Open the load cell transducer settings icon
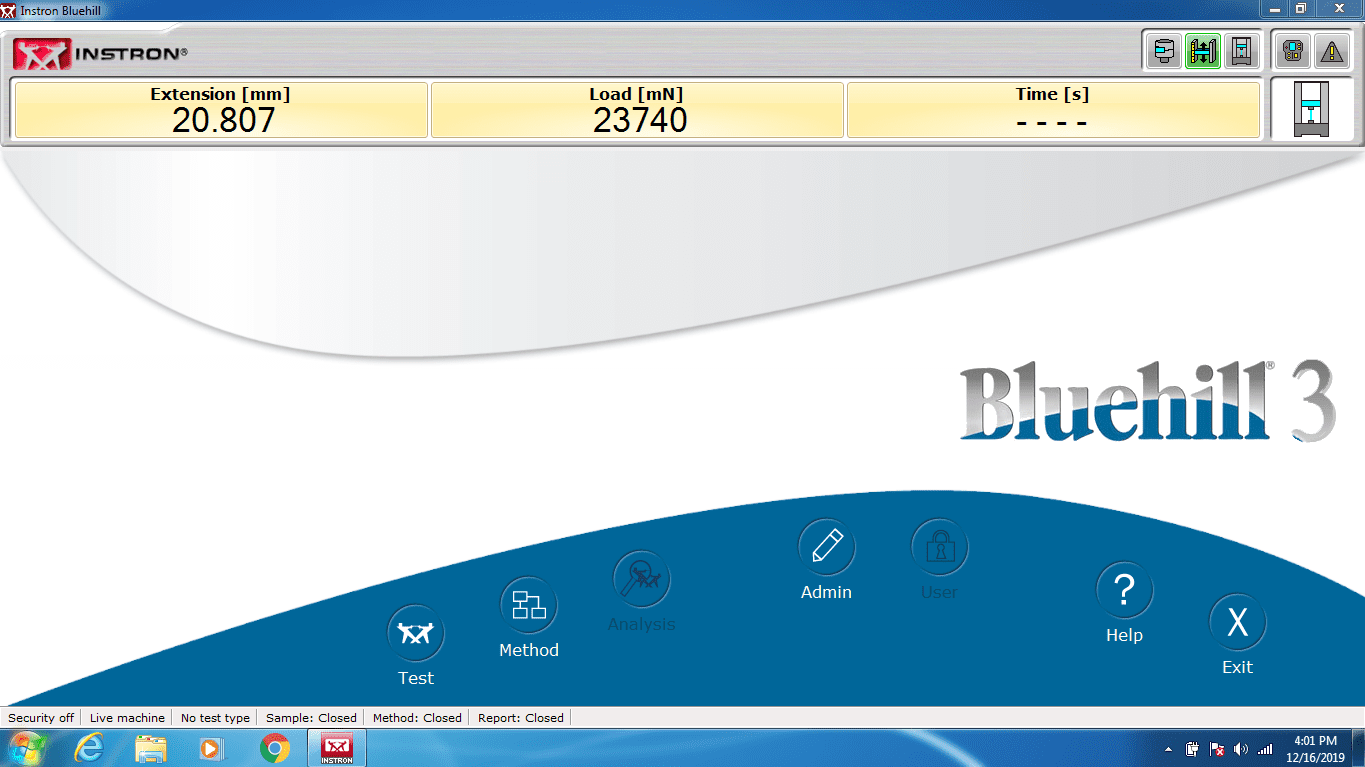This screenshot has width=1365, height=767. coord(1163,51)
